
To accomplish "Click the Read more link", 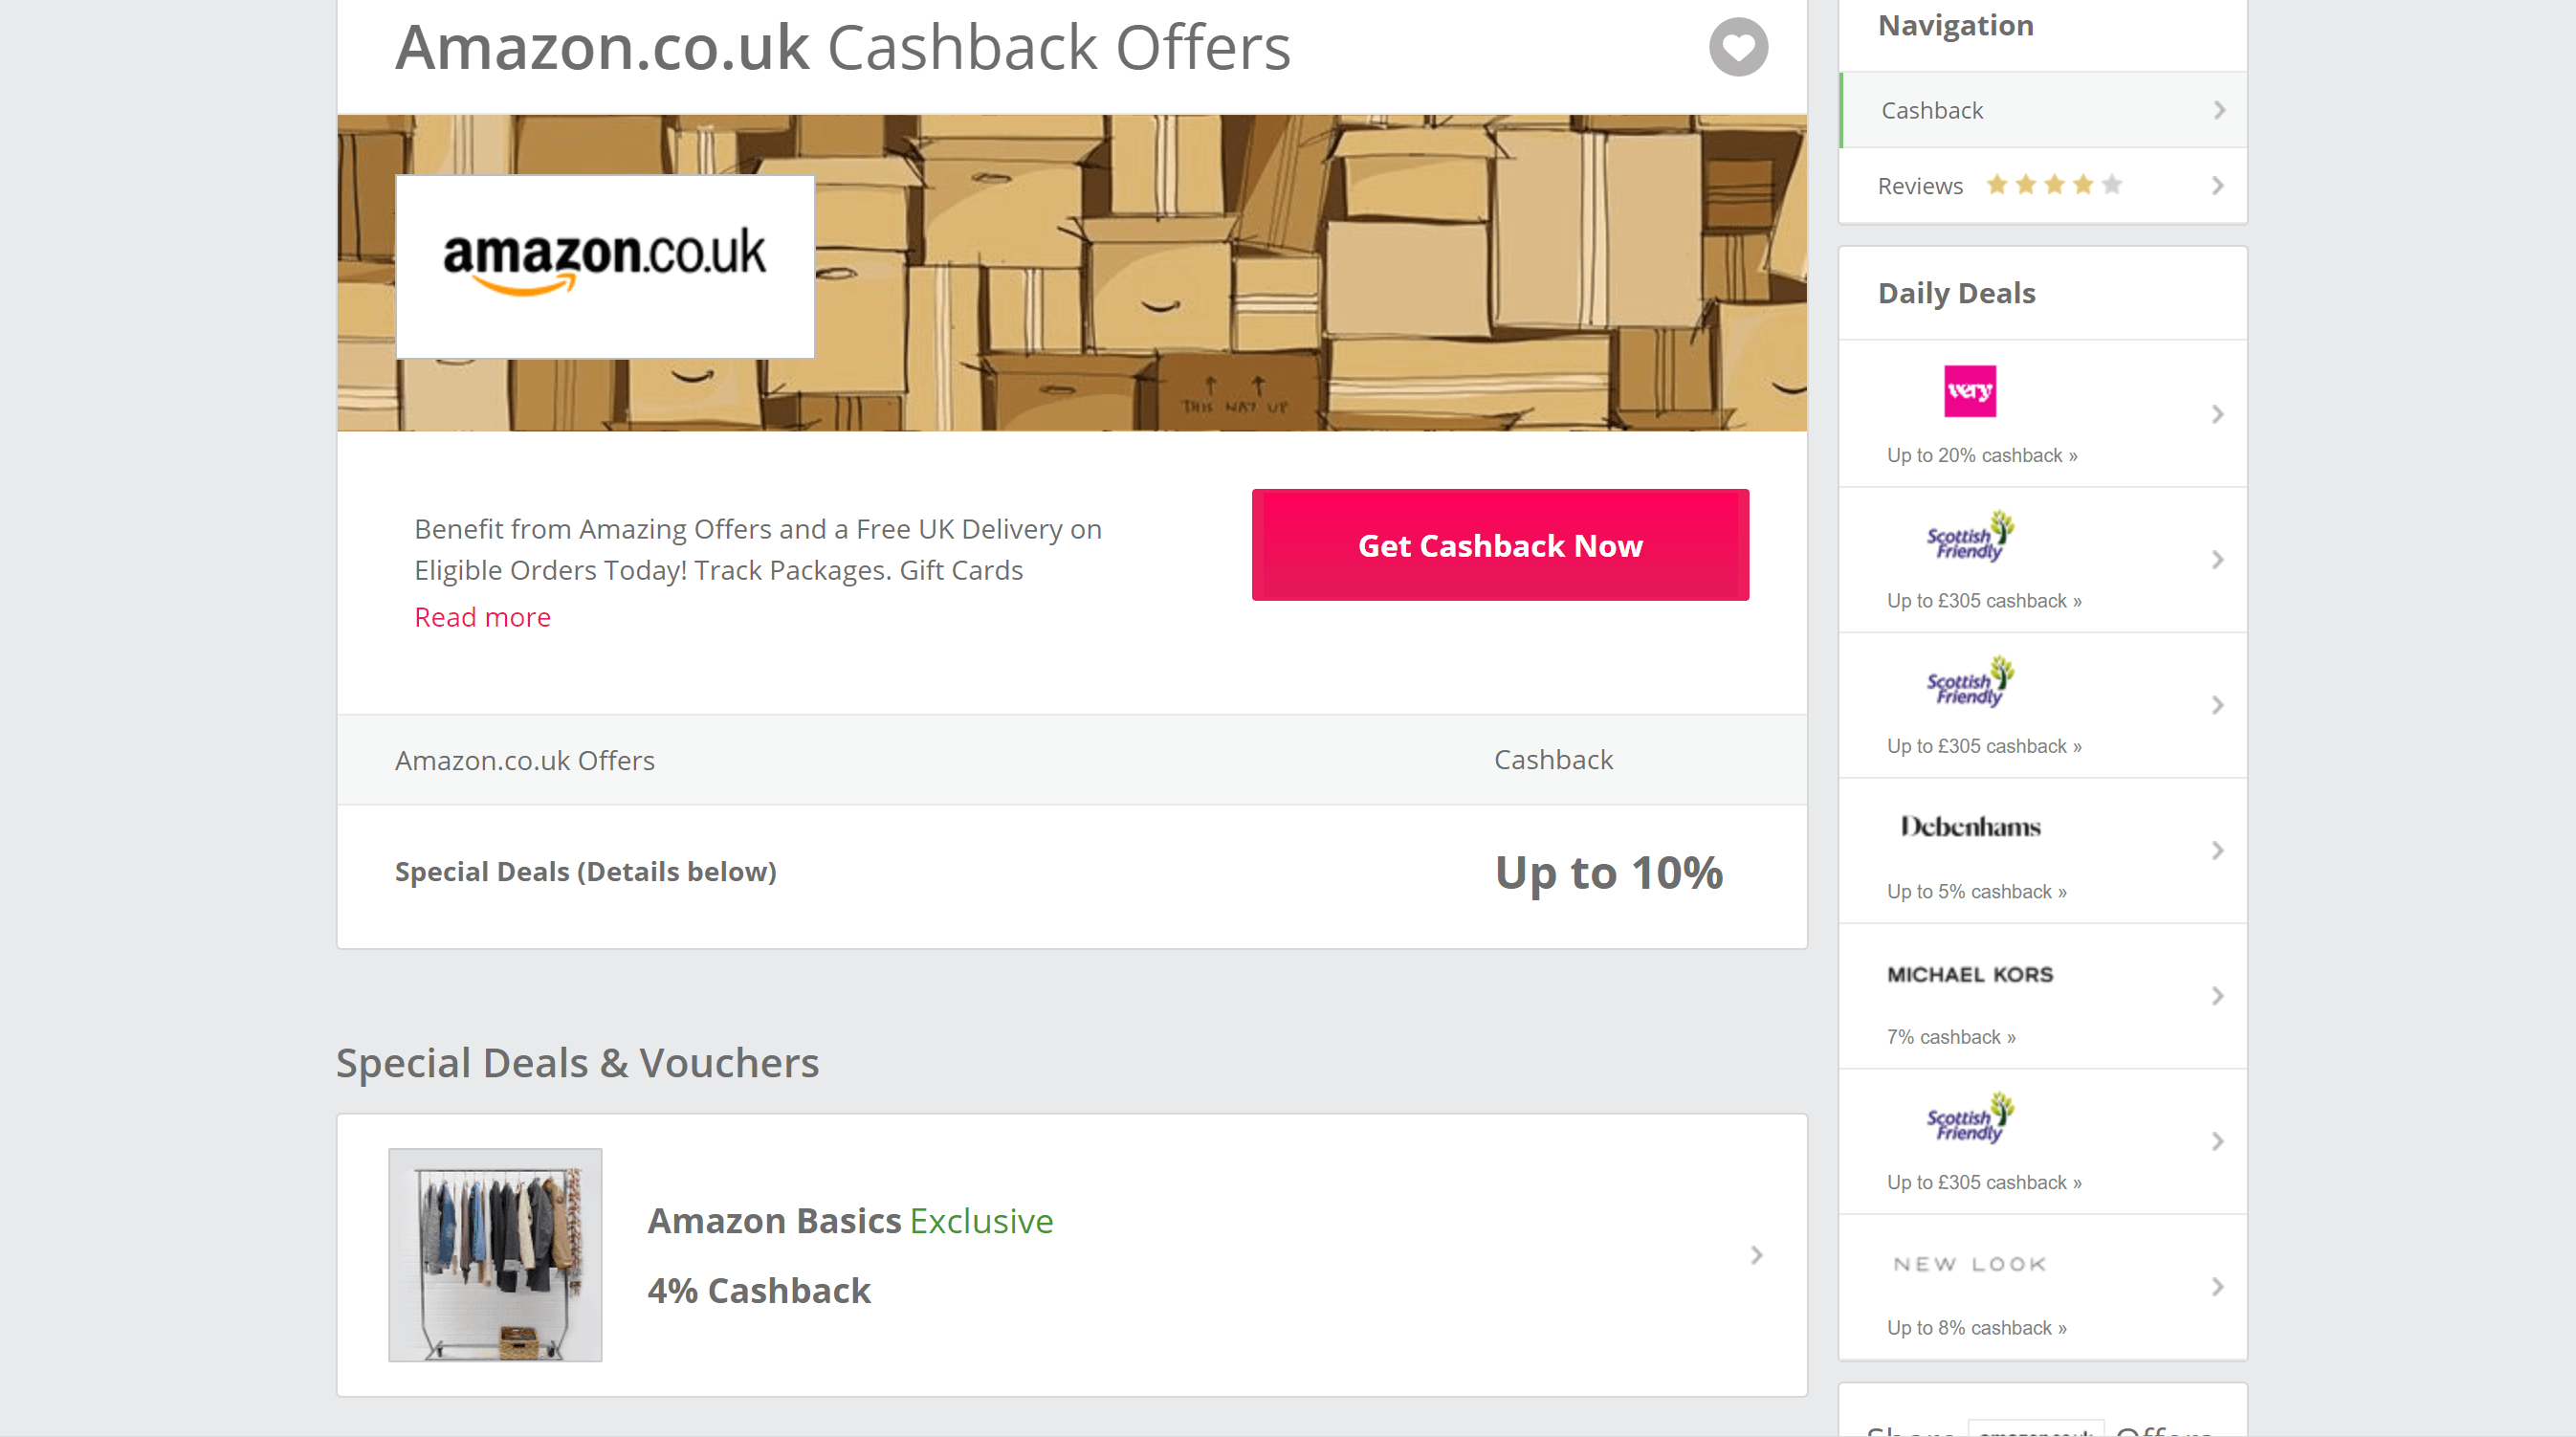I will tap(482, 617).
